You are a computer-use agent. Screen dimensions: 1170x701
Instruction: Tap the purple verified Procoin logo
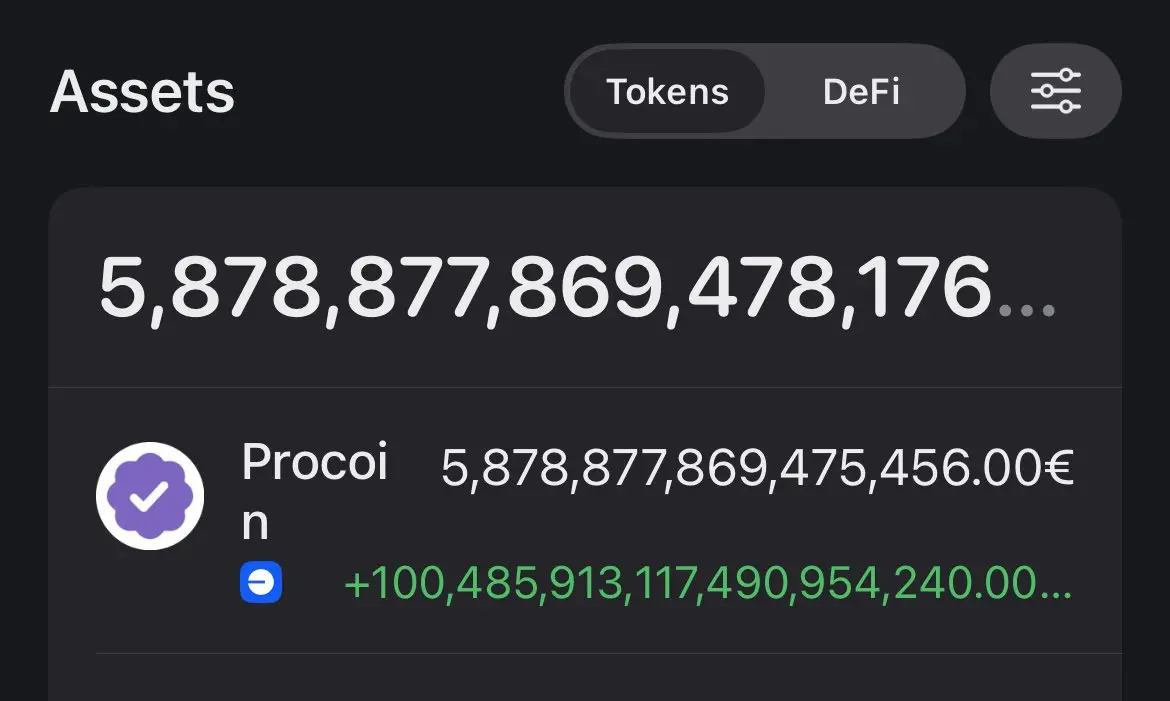pos(150,496)
